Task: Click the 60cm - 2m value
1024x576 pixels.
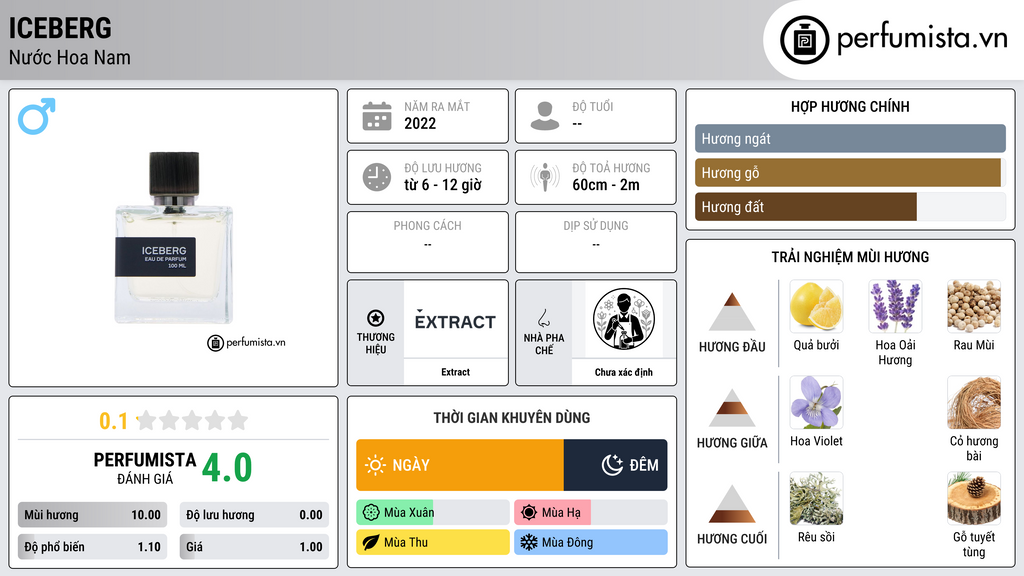Action: coord(606,185)
